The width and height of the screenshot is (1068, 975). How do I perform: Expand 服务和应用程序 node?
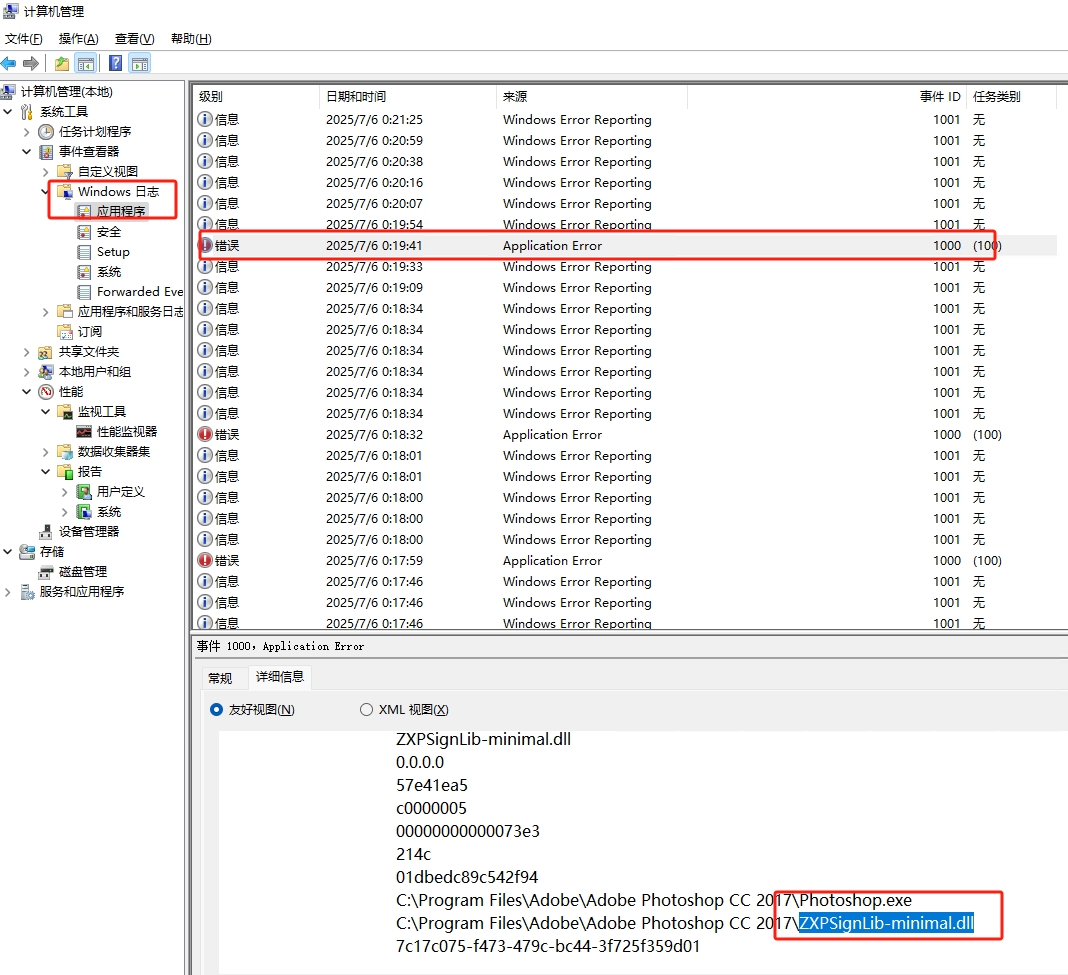coord(7,592)
